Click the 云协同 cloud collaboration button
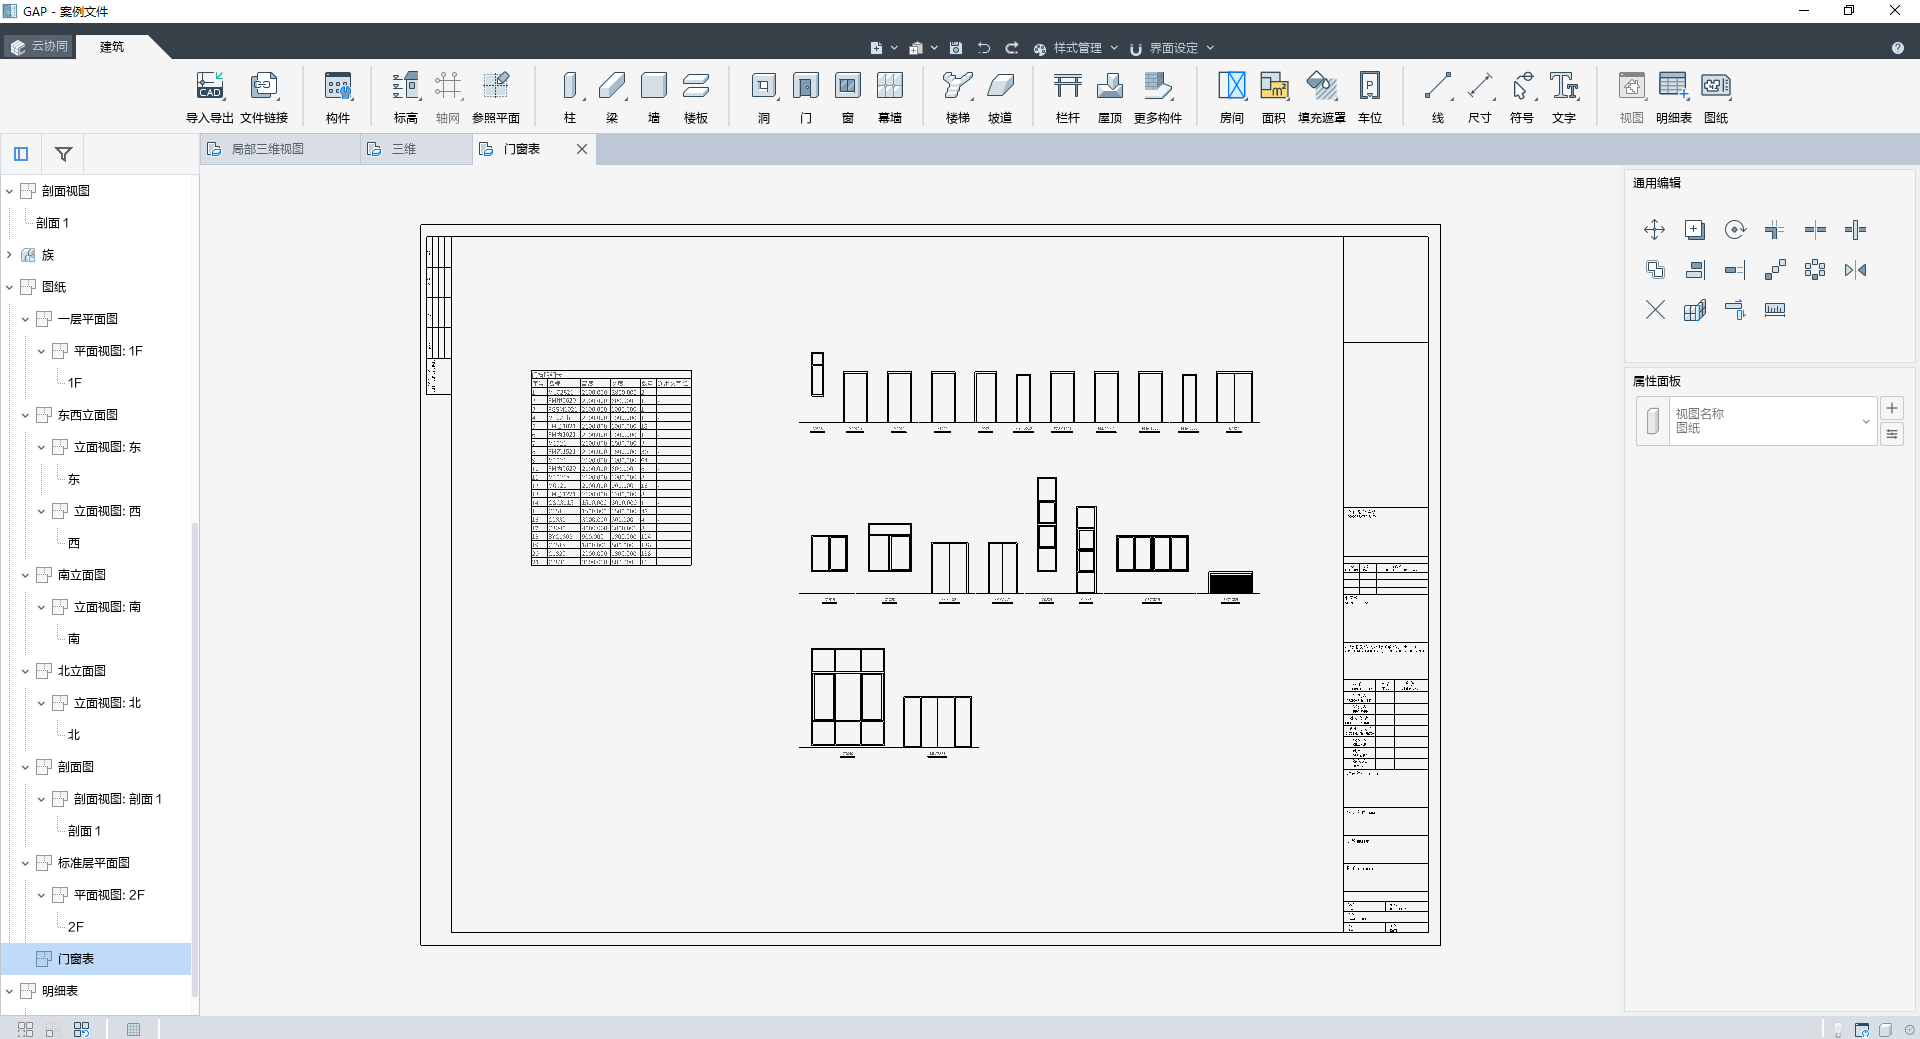The width and height of the screenshot is (1920, 1039). tap(40, 46)
